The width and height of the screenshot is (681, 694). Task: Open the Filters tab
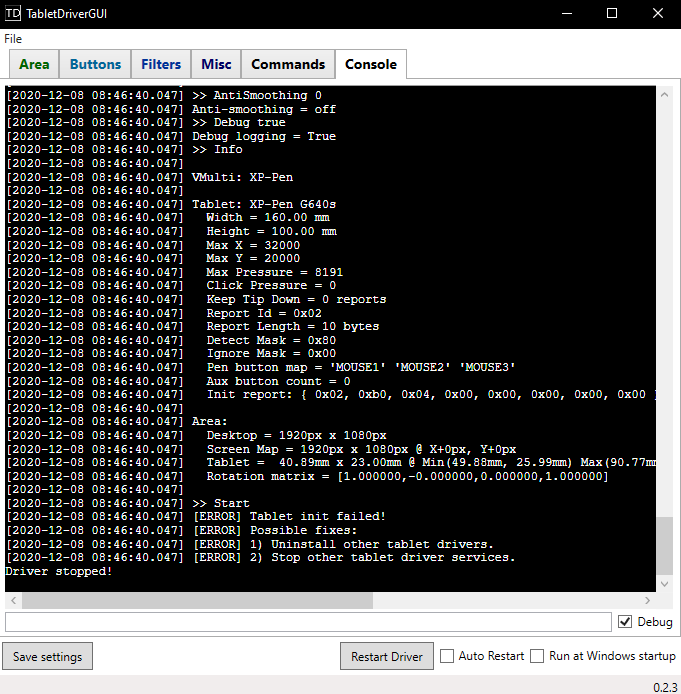click(x=161, y=64)
